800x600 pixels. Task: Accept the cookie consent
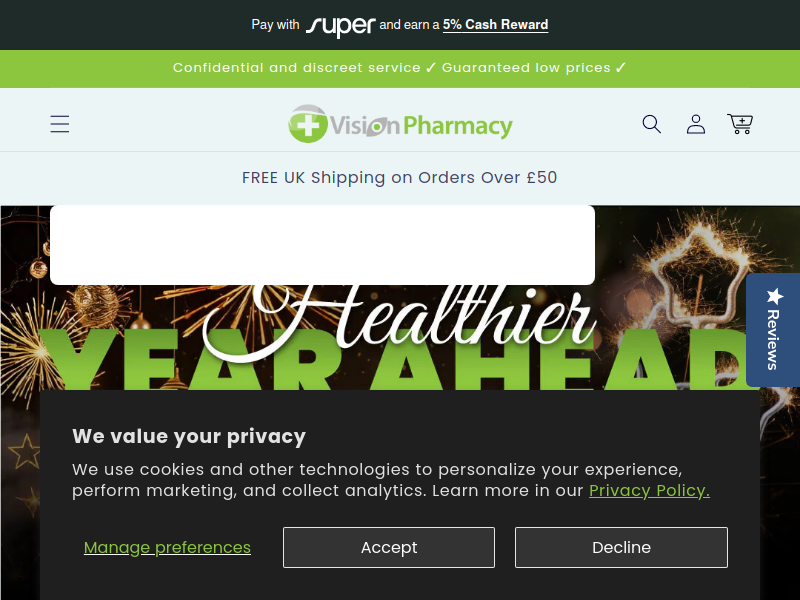coord(389,547)
